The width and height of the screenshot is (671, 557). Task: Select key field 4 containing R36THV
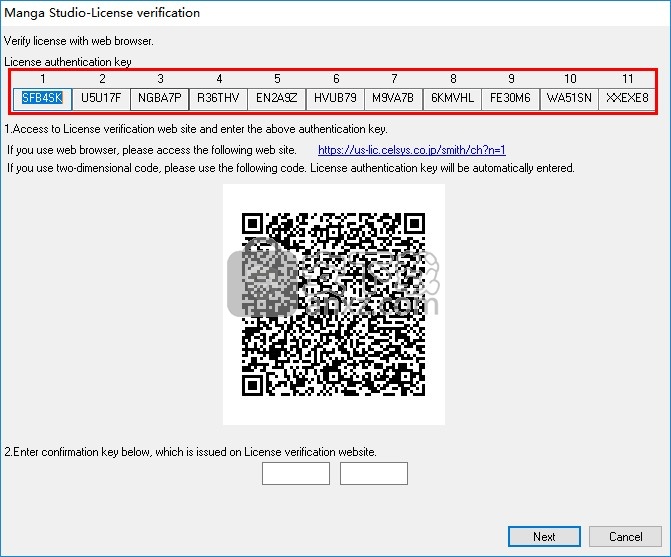click(x=218, y=99)
